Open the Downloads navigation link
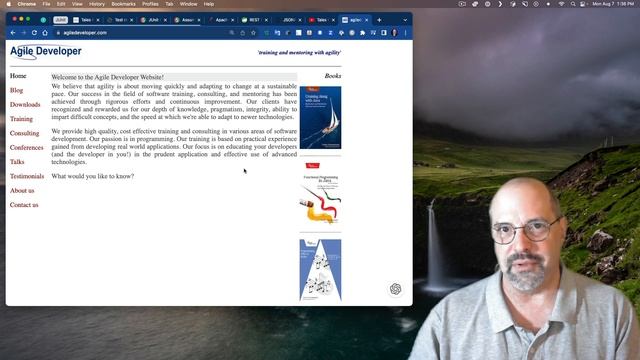Image resolution: width=640 pixels, height=360 pixels. (25, 104)
